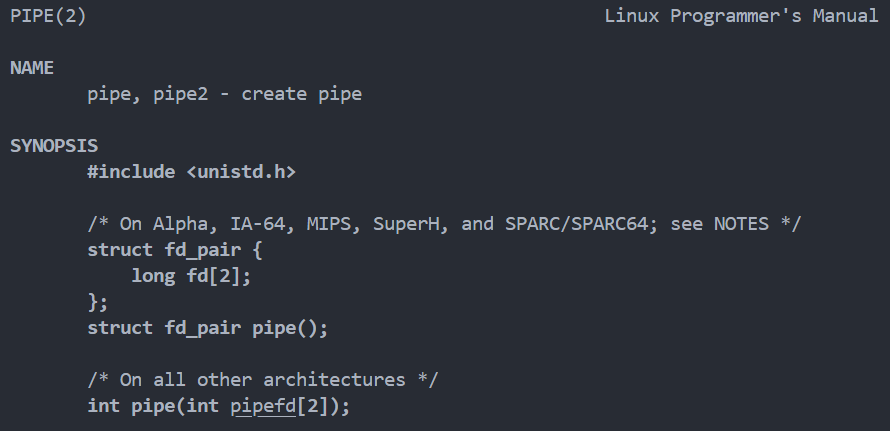
Task: Click the struct fd_pair { line
Action: coord(175,250)
